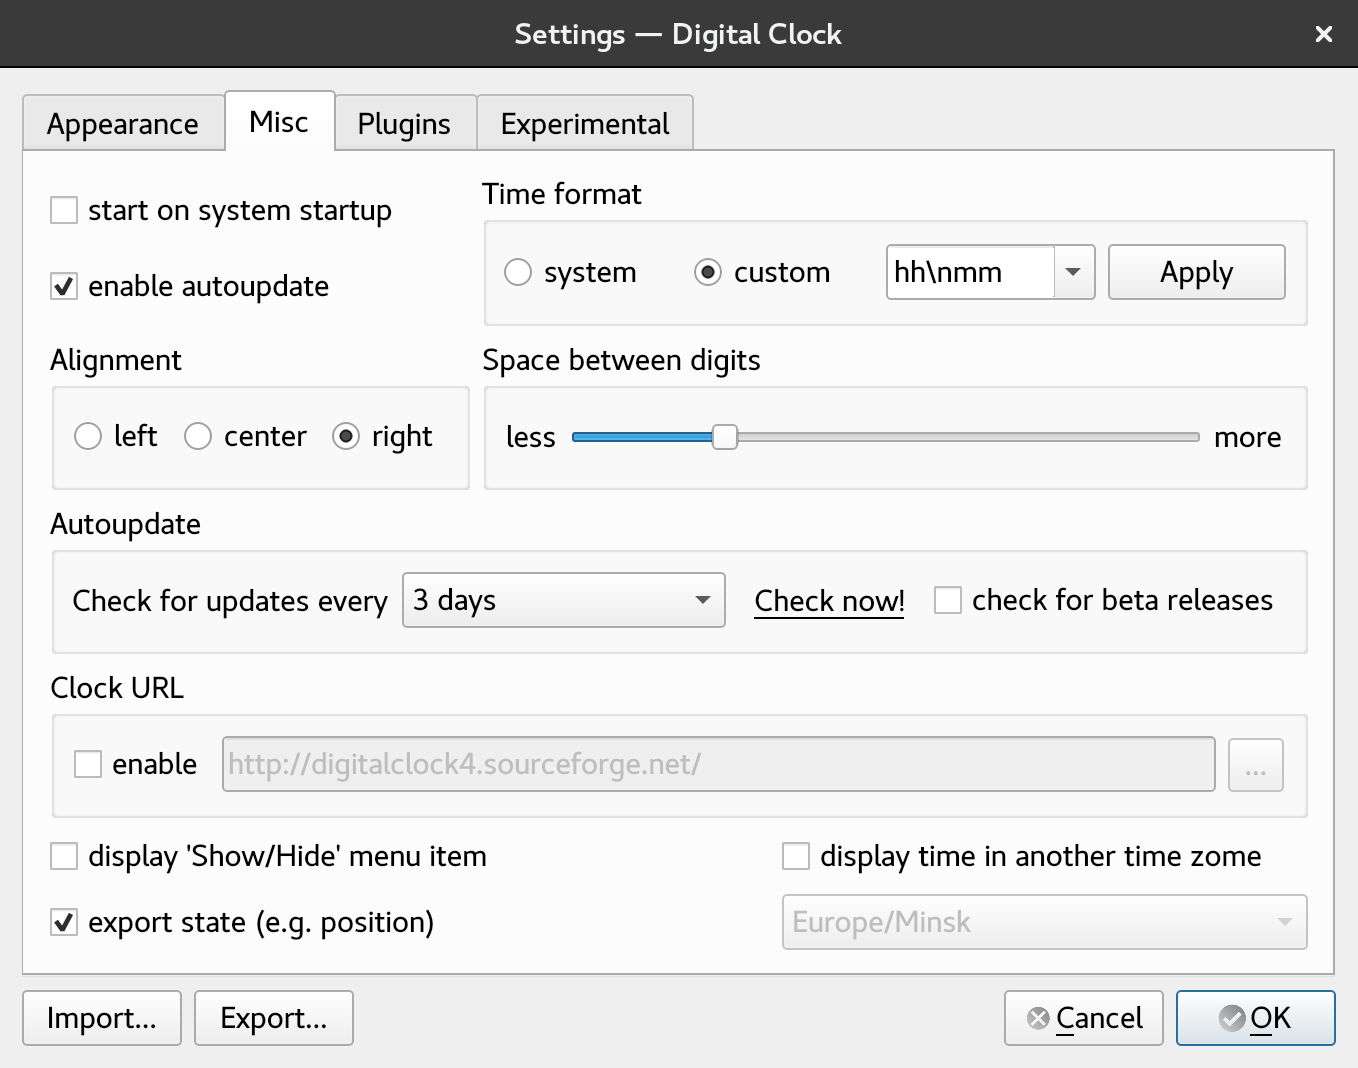Switch to the Appearance tab
This screenshot has height=1068, width=1358.
coord(123,124)
